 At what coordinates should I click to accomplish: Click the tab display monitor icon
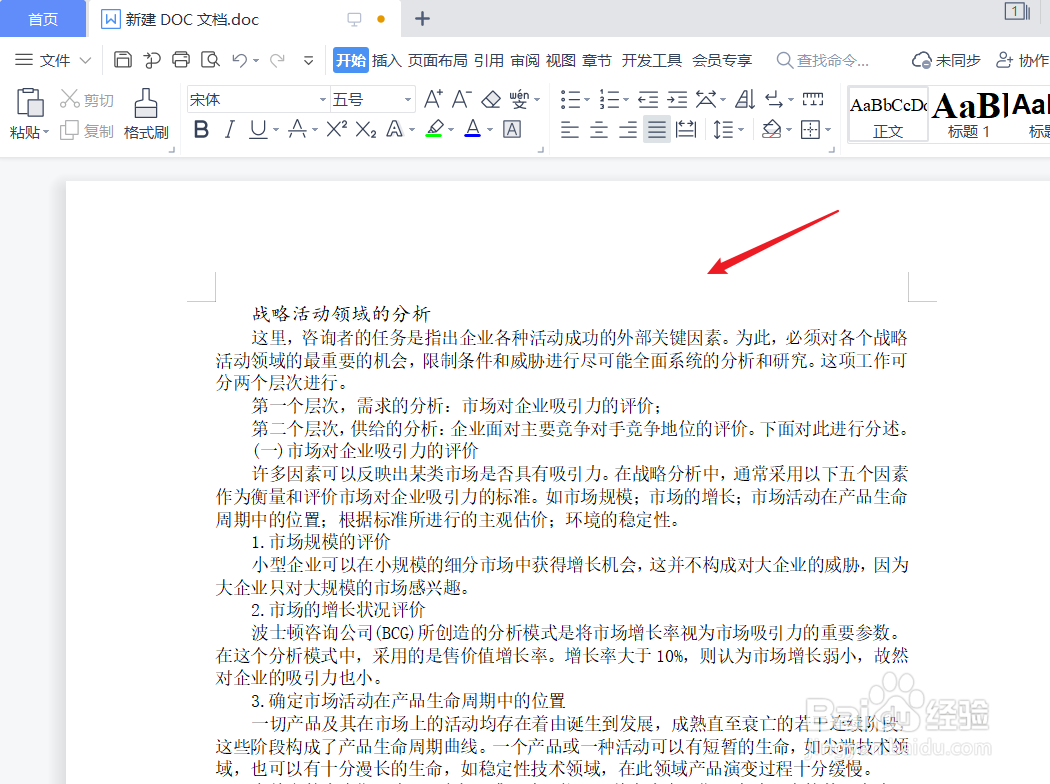point(354,19)
